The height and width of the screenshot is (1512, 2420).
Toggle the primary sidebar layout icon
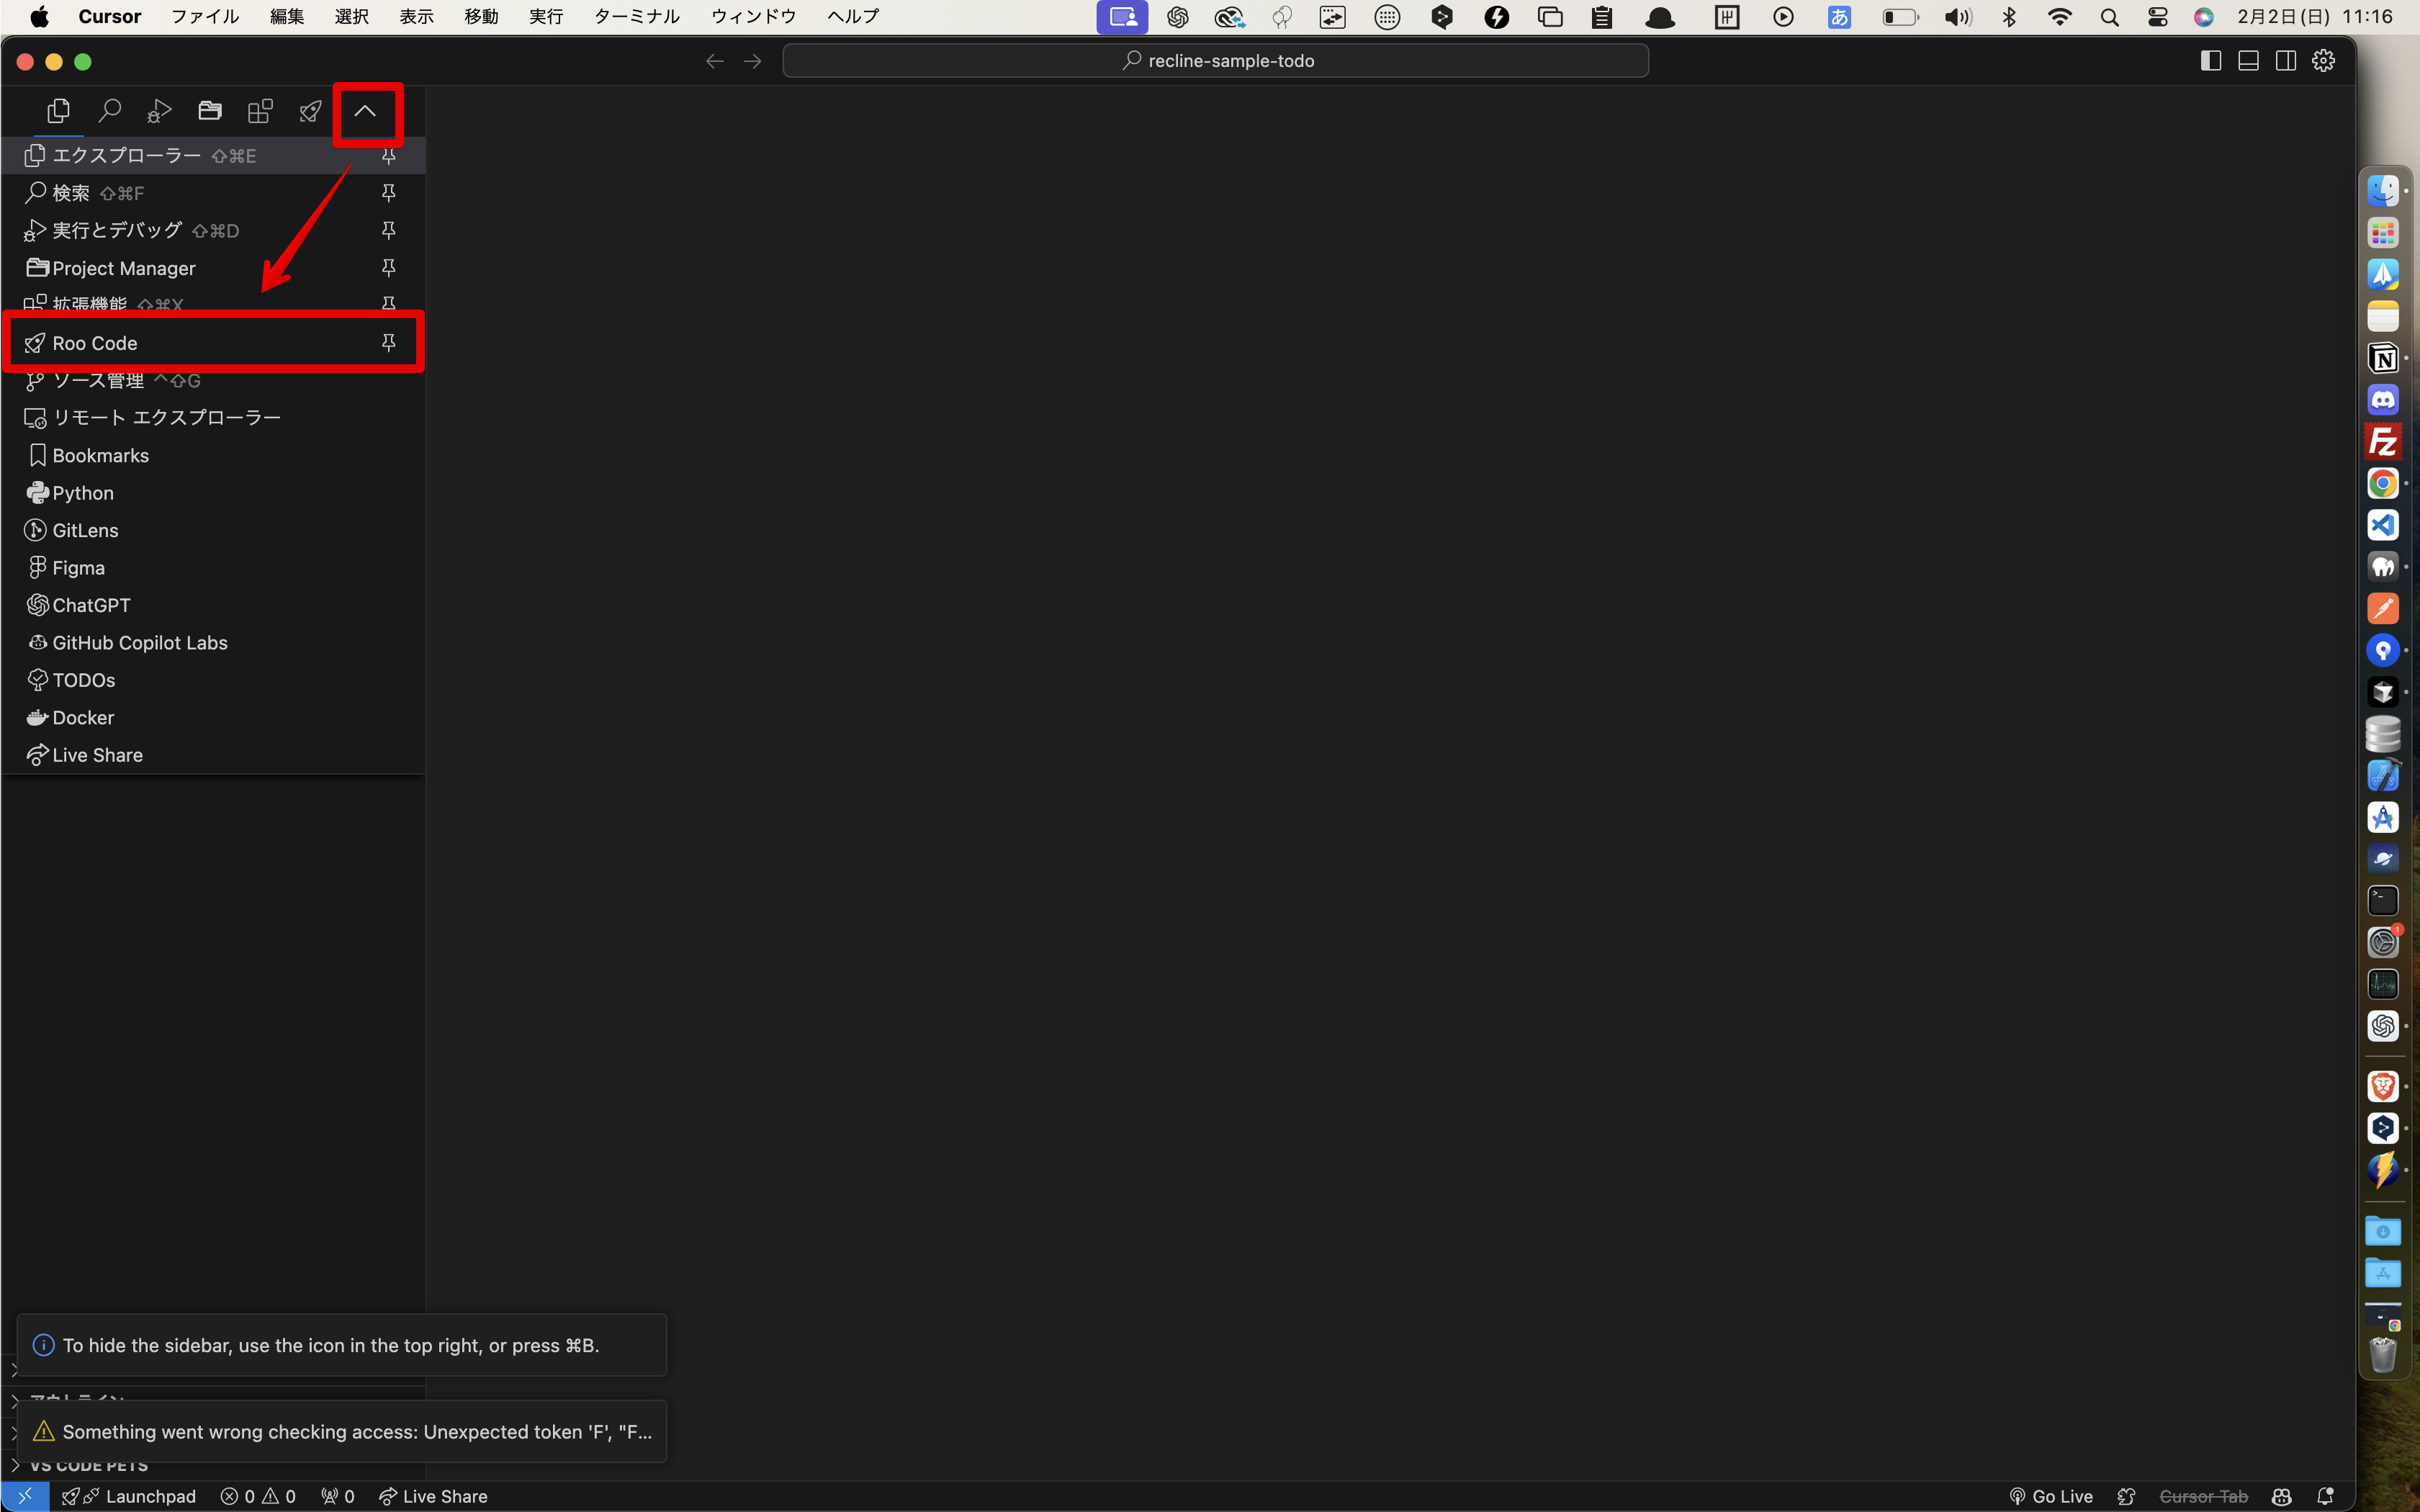point(2211,61)
